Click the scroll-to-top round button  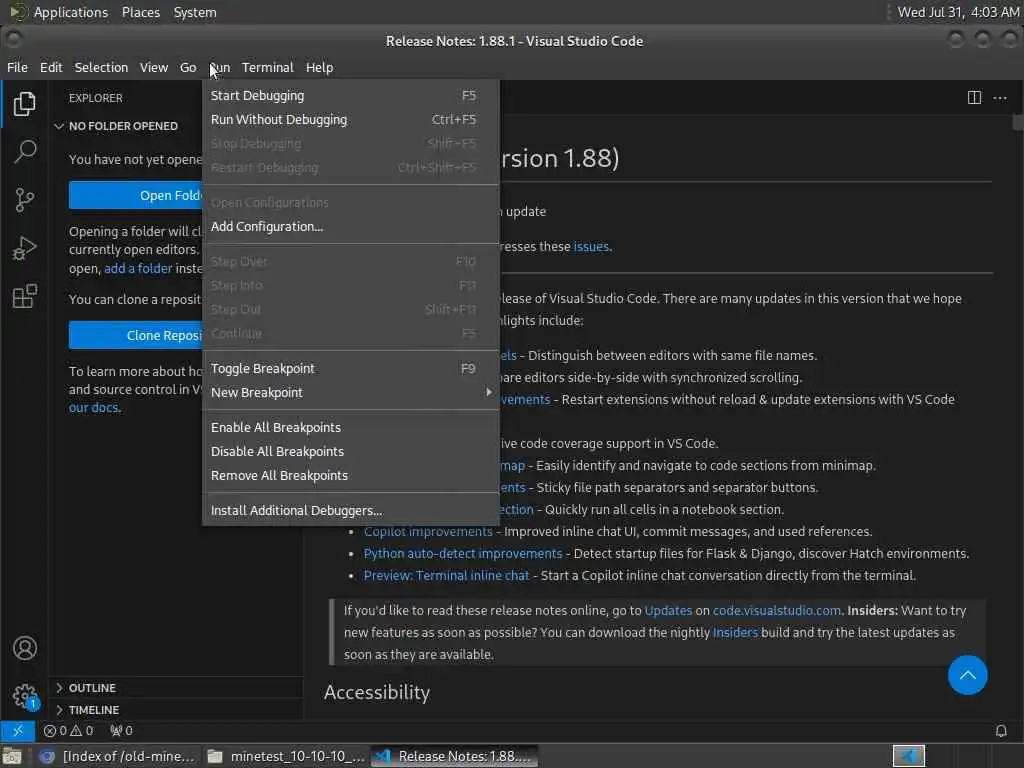967,675
